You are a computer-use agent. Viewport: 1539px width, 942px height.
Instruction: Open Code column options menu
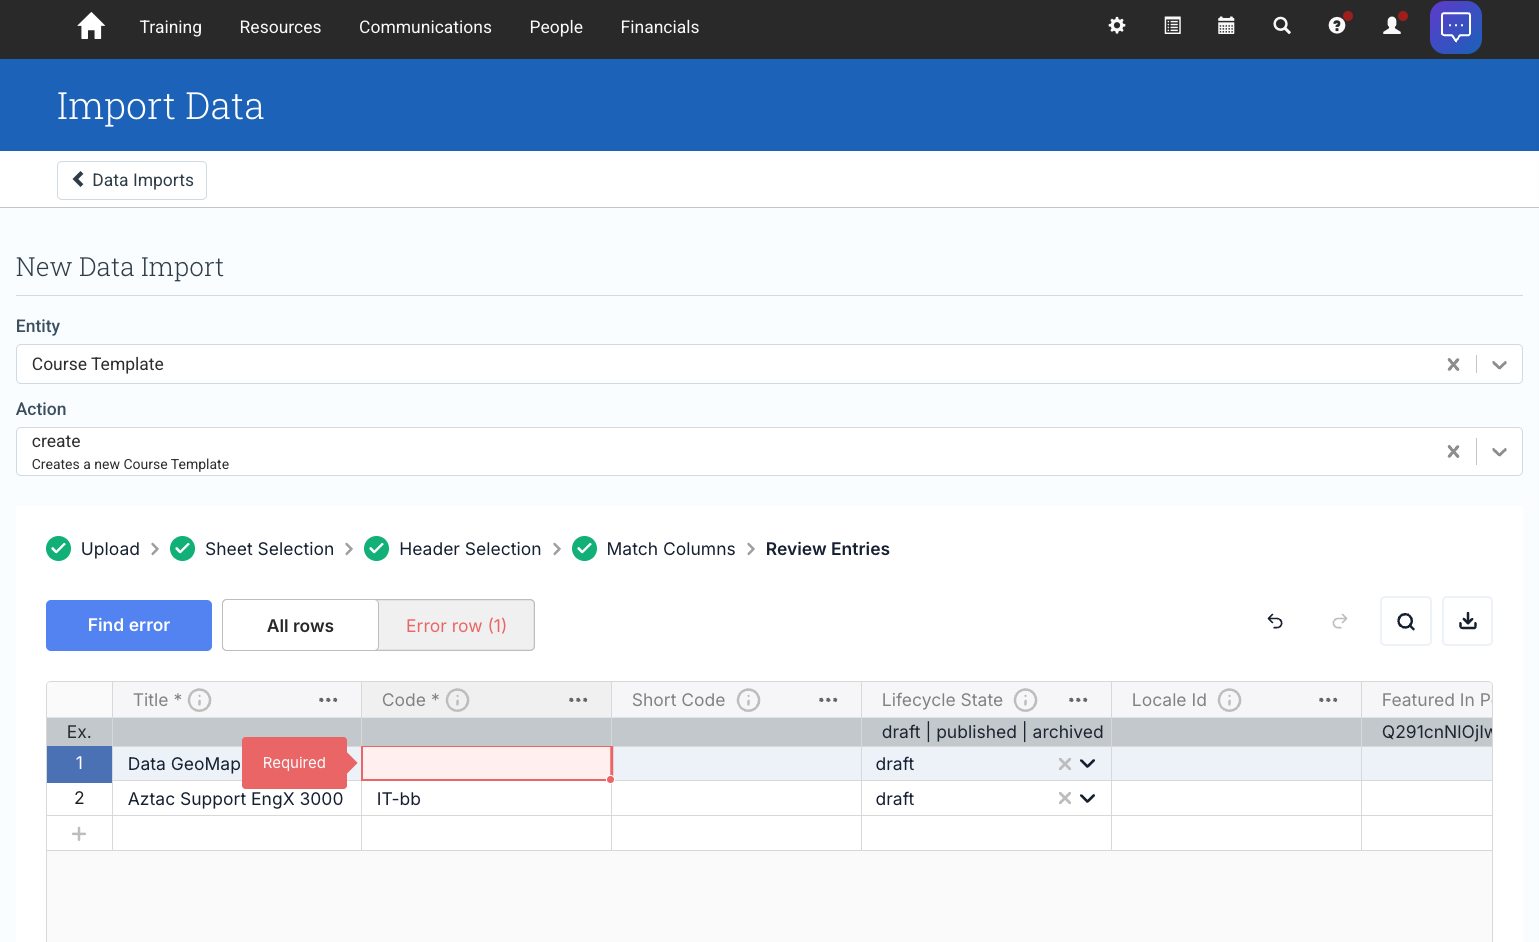click(578, 700)
